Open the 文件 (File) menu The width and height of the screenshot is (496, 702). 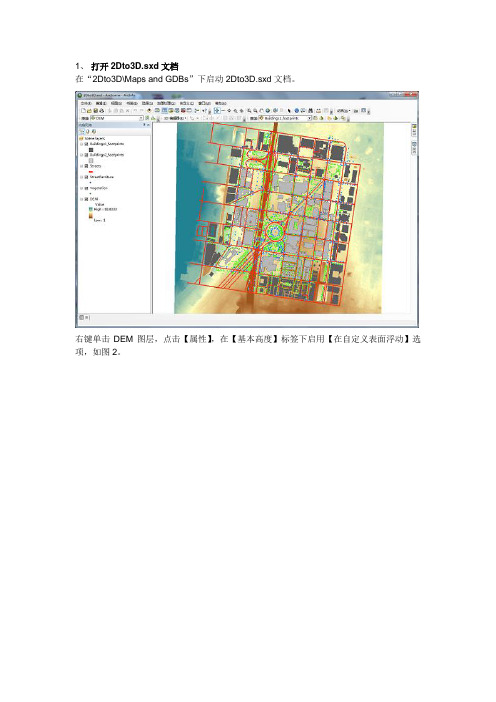coord(86,103)
